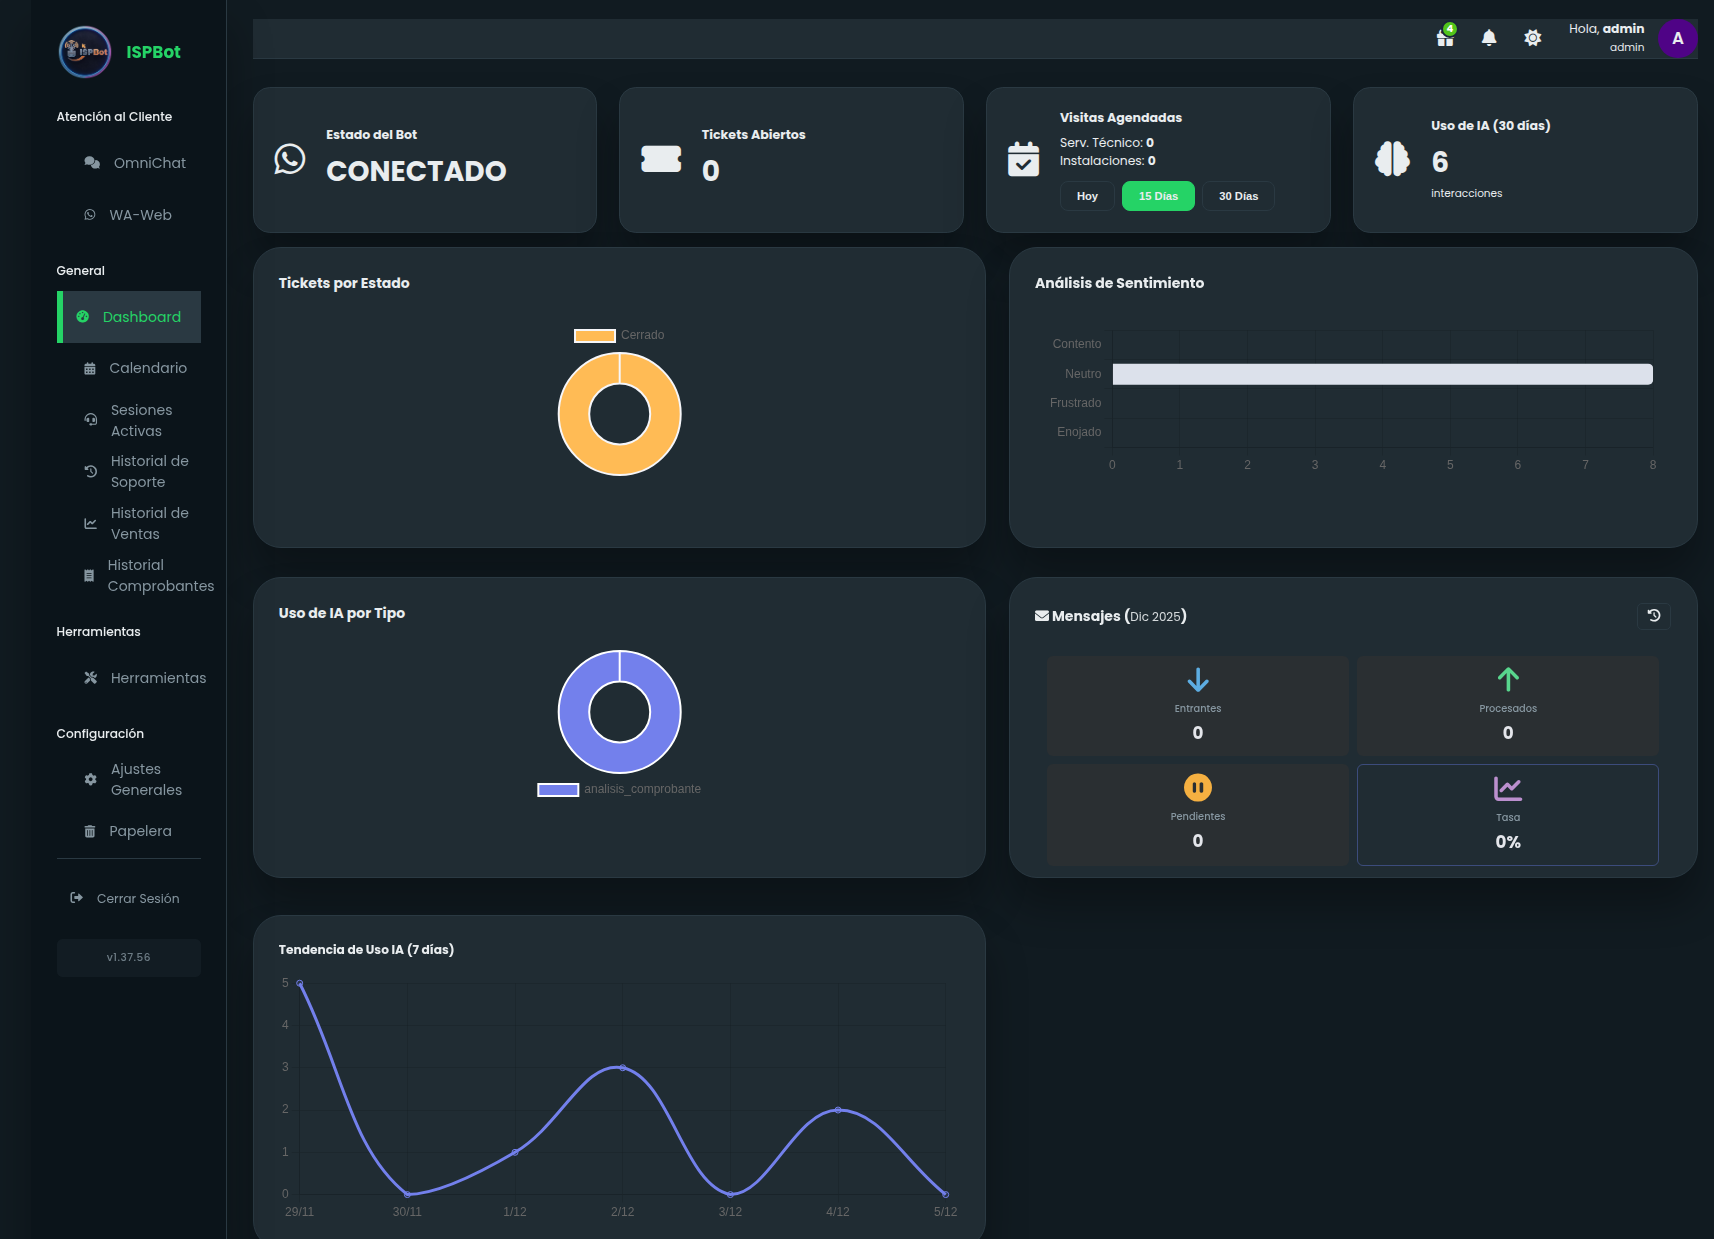Select the Sesiones Activas sidebar icon
The height and width of the screenshot is (1239, 1714).
90,420
